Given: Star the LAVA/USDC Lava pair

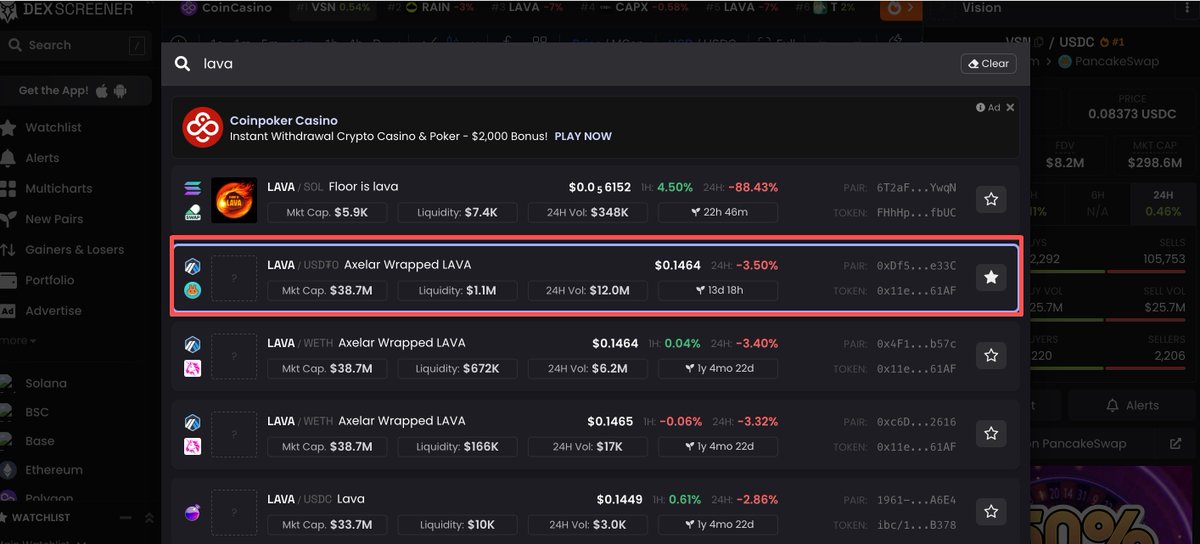Looking at the screenshot, I should point(991,511).
